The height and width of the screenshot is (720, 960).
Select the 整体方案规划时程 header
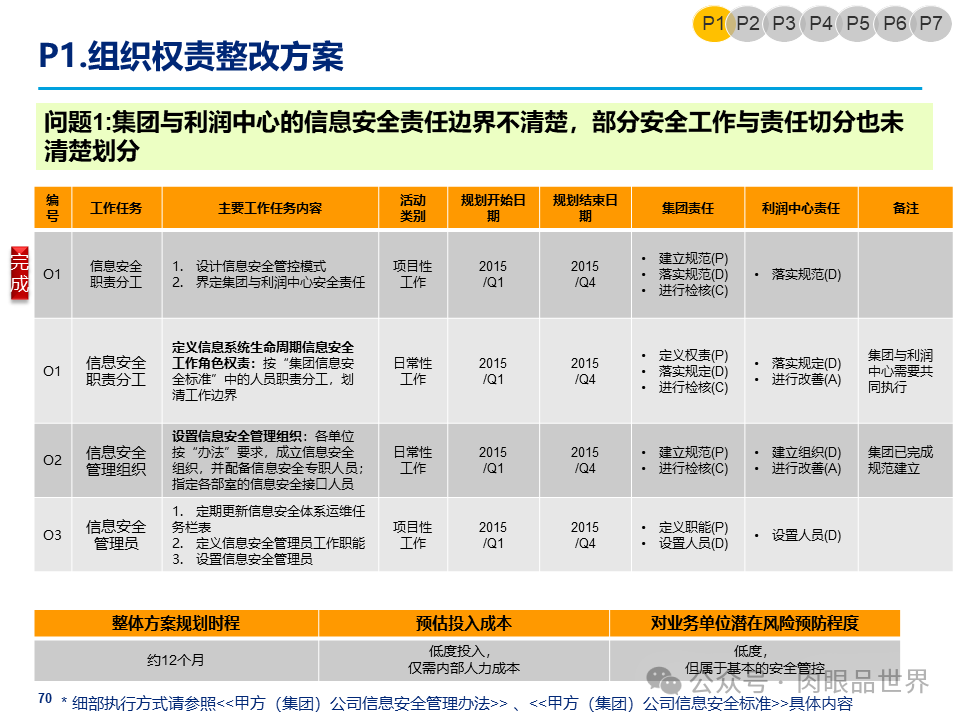point(176,623)
